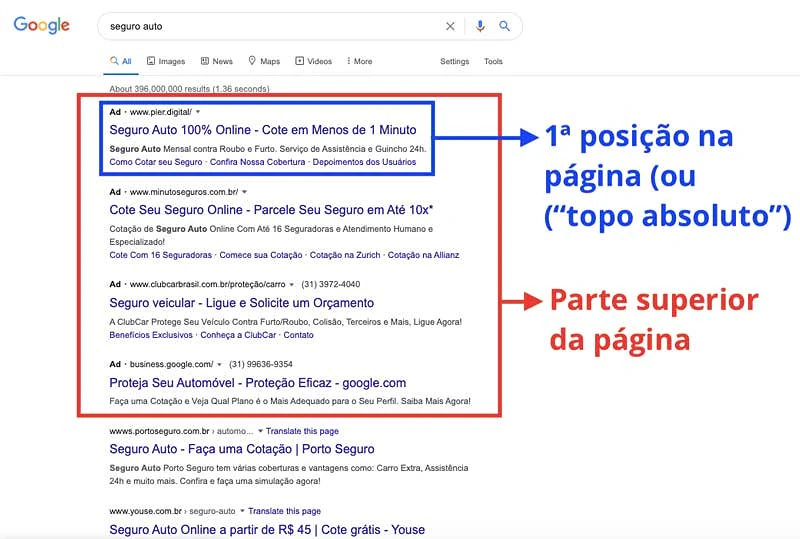Clear the search box with X icon
This screenshot has height=539, width=800.
(450, 26)
